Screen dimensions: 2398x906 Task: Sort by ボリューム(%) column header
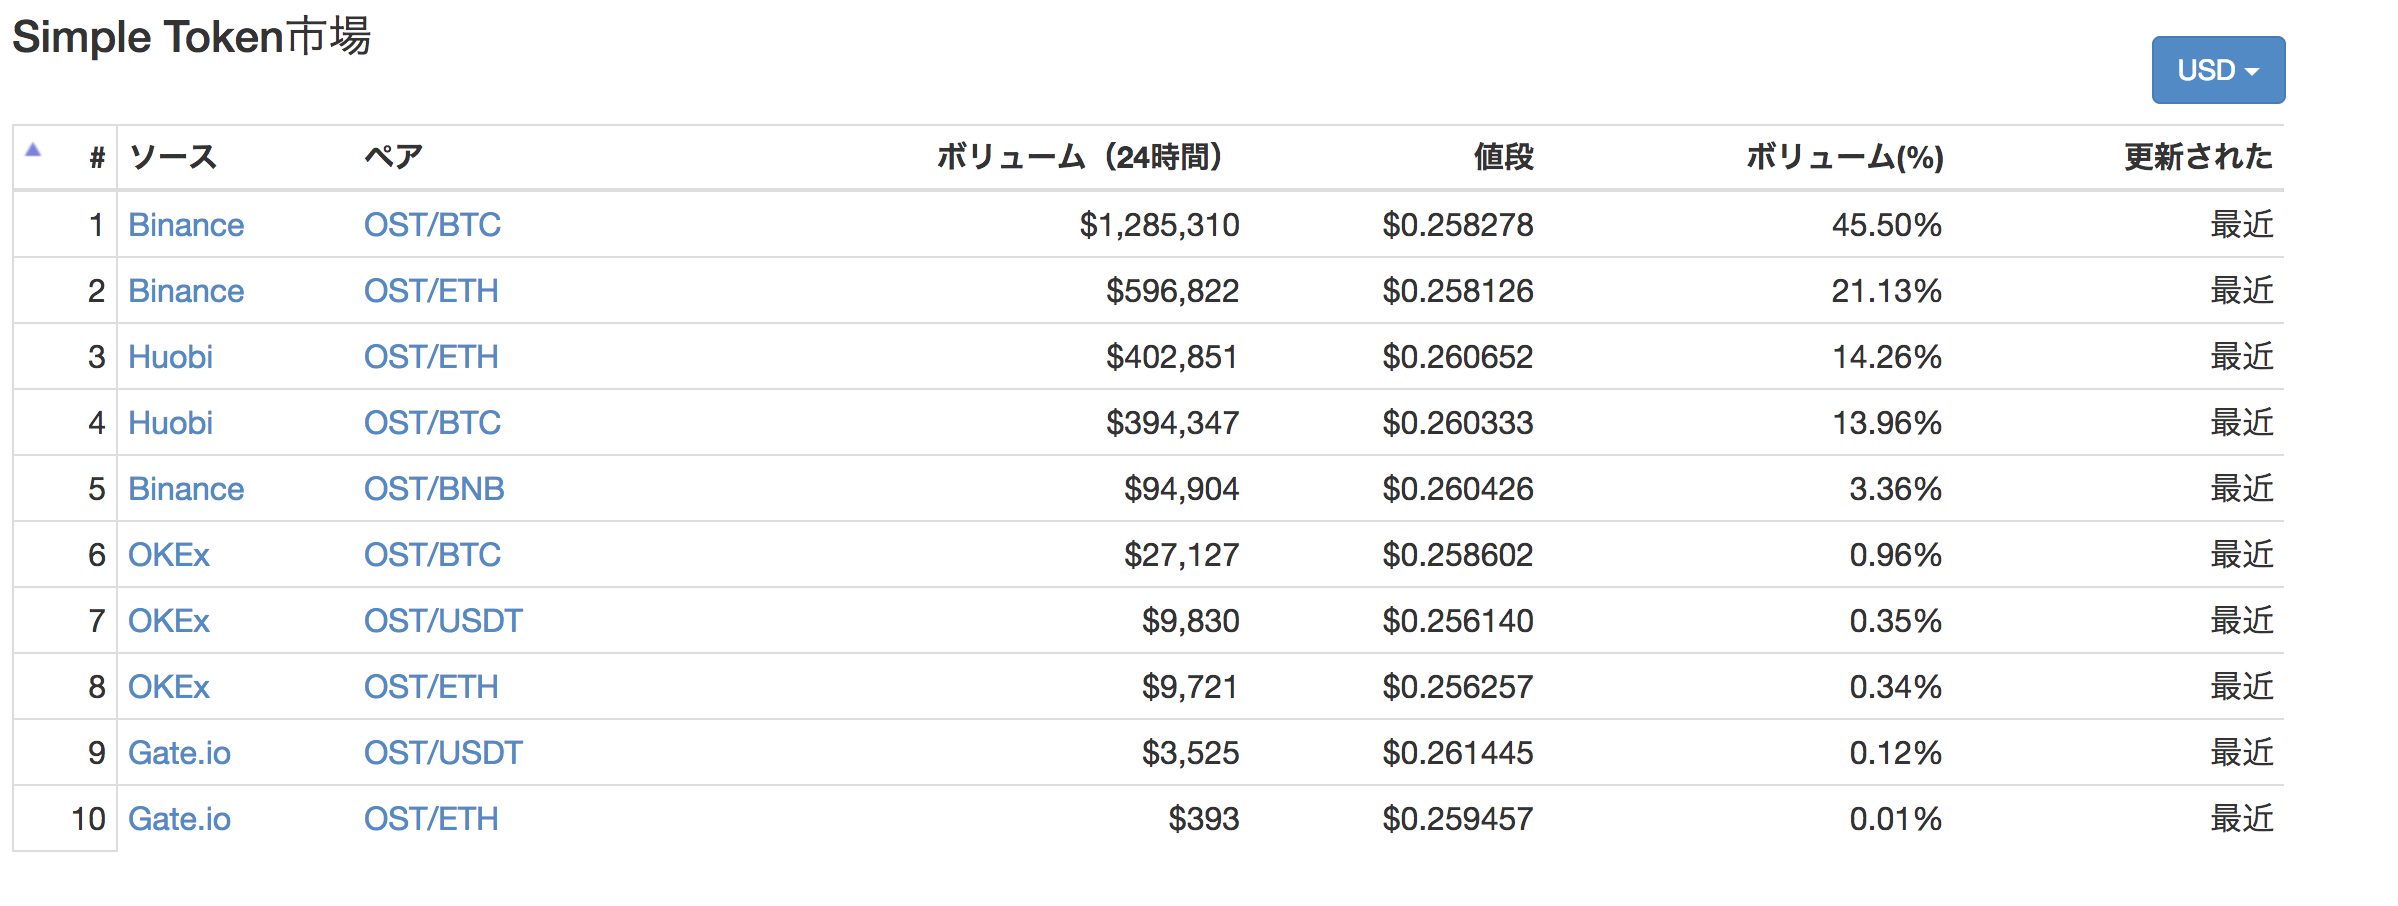(x=1844, y=157)
